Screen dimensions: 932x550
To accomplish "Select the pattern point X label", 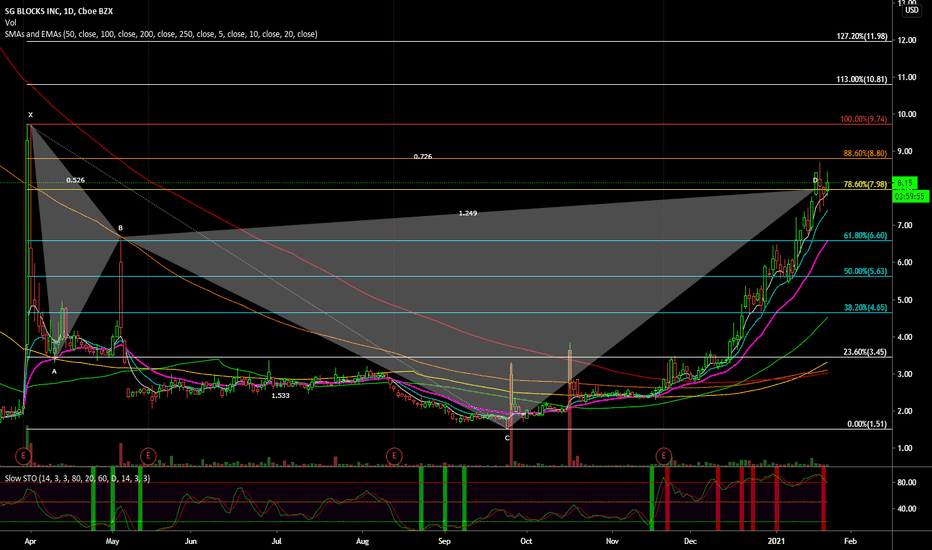I will click(x=30, y=115).
